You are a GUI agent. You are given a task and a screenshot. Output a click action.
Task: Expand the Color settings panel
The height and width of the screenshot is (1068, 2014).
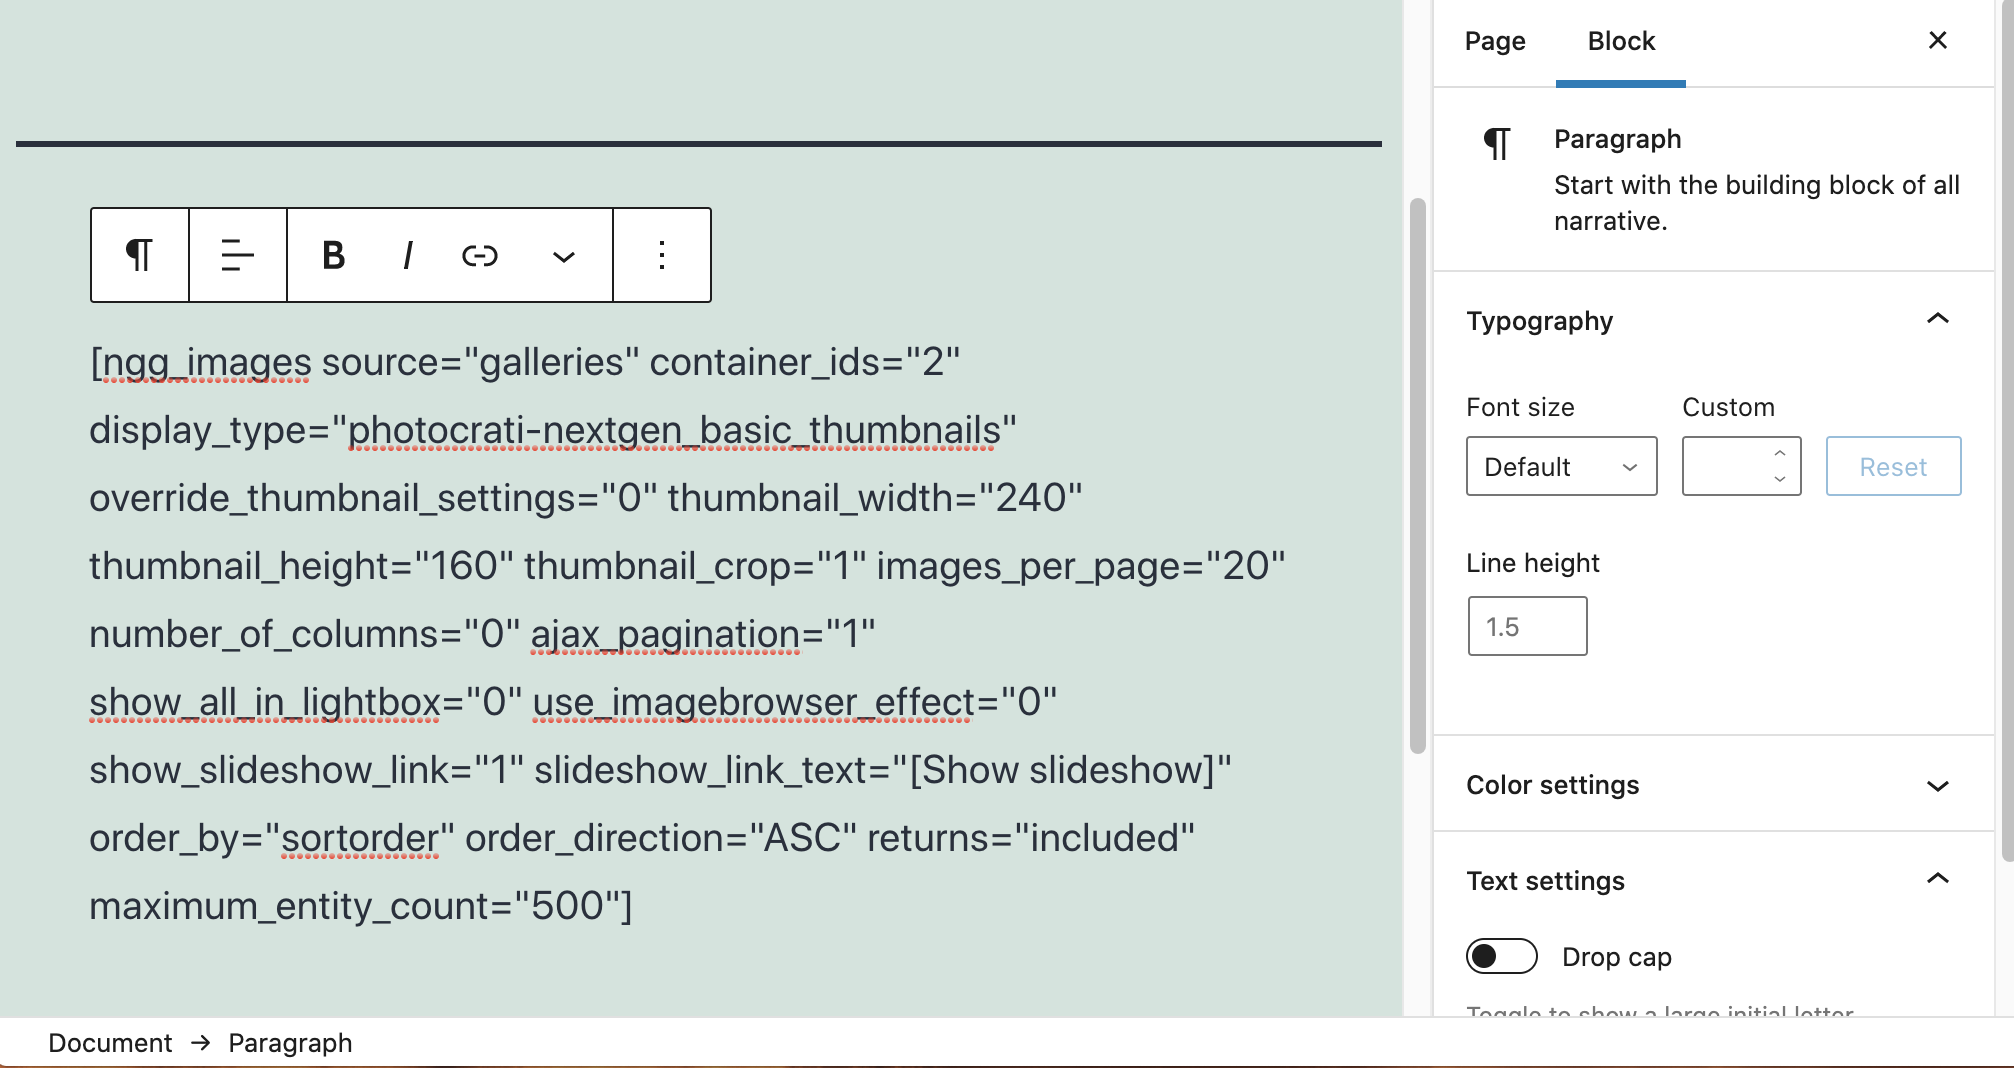tap(1939, 785)
